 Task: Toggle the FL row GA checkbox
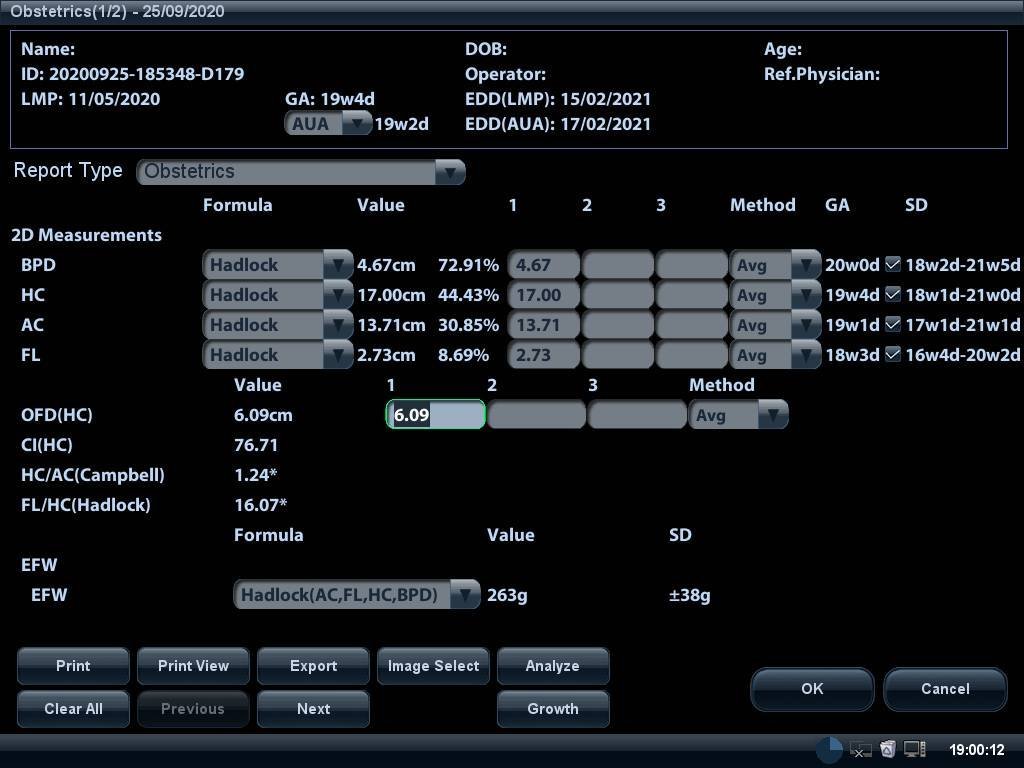(893, 355)
